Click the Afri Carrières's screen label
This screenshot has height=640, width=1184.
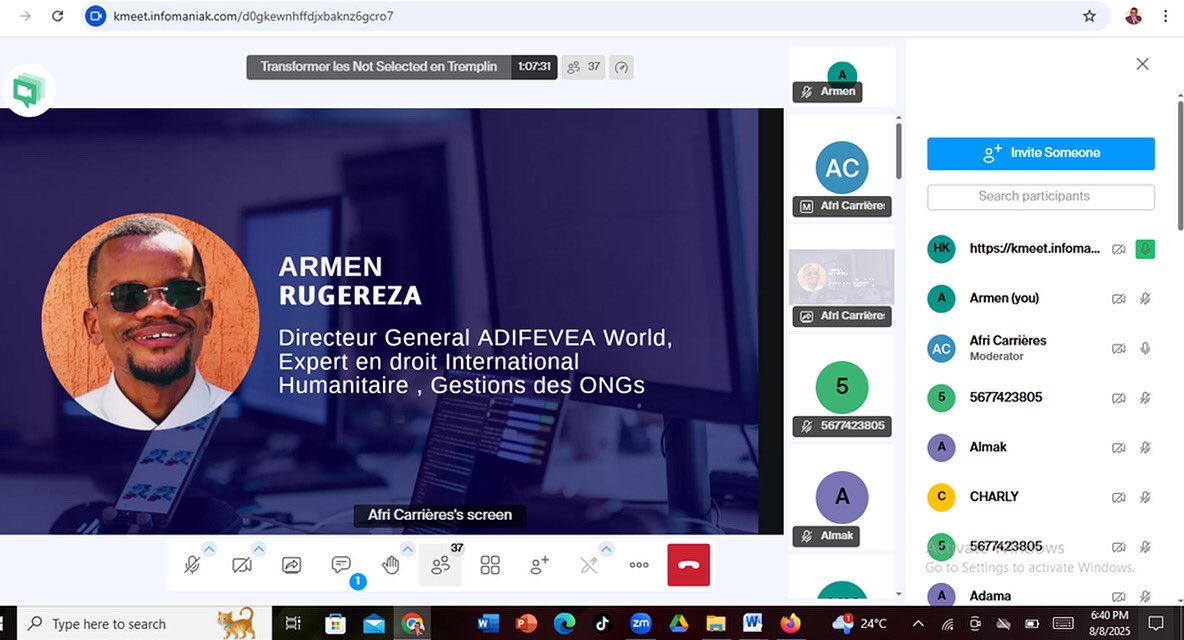coord(439,515)
